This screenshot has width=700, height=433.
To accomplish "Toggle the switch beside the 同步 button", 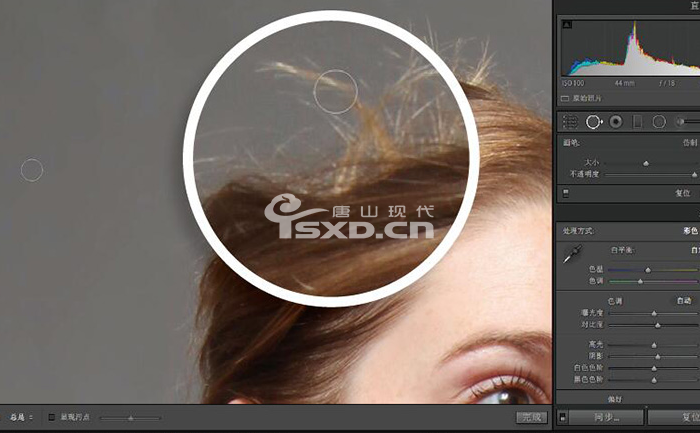I will (x=562, y=417).
